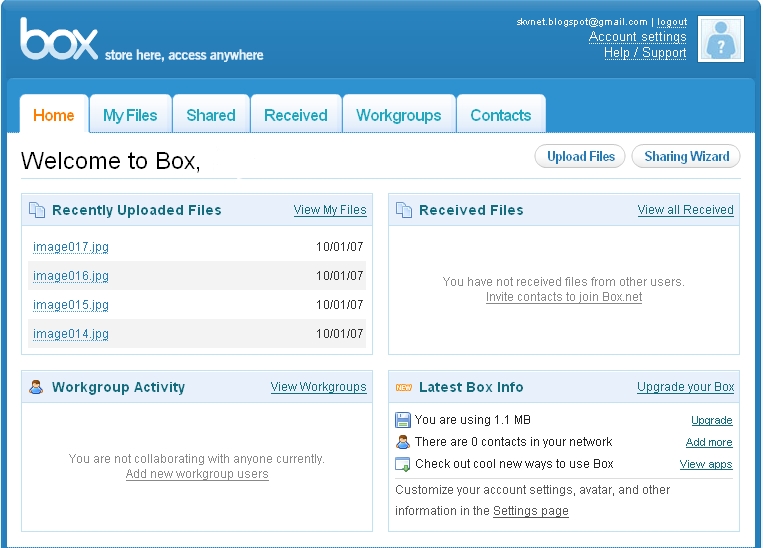The image size is (763, 548).
Task: Select the Received tab
Action: point(296,115)
